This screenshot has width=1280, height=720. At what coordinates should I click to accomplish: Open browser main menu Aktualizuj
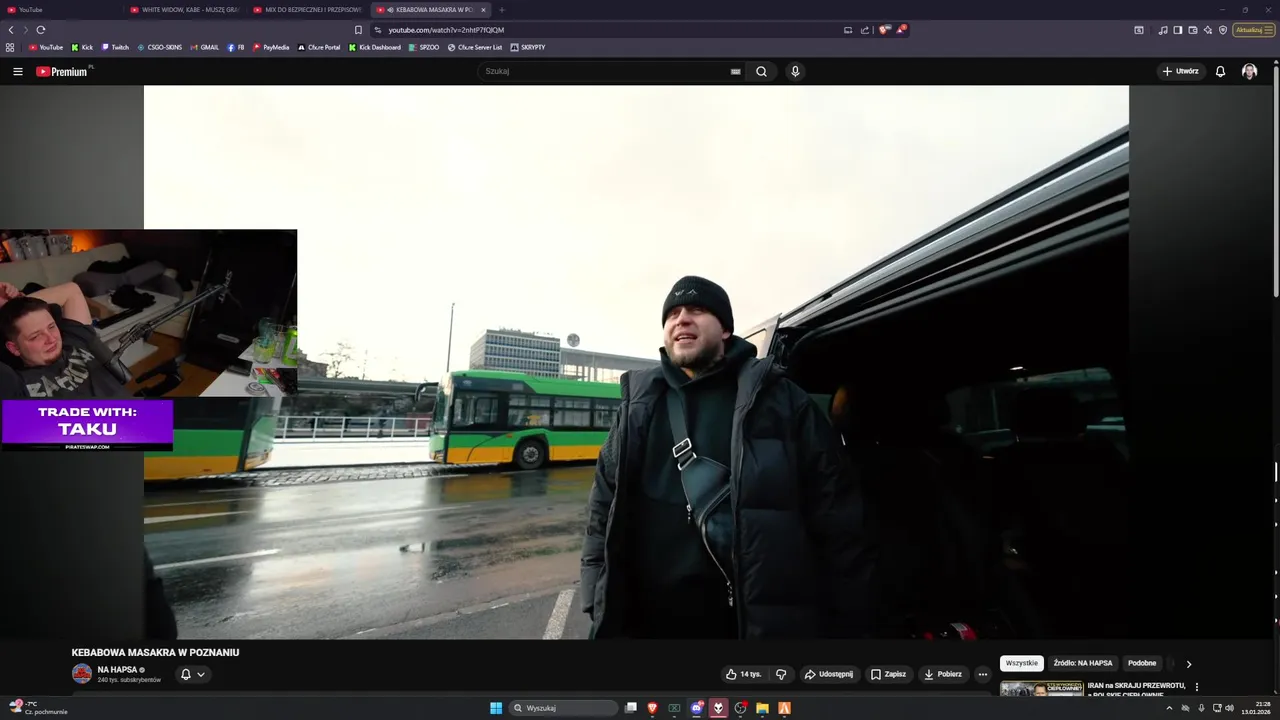tap(1253, 30)
